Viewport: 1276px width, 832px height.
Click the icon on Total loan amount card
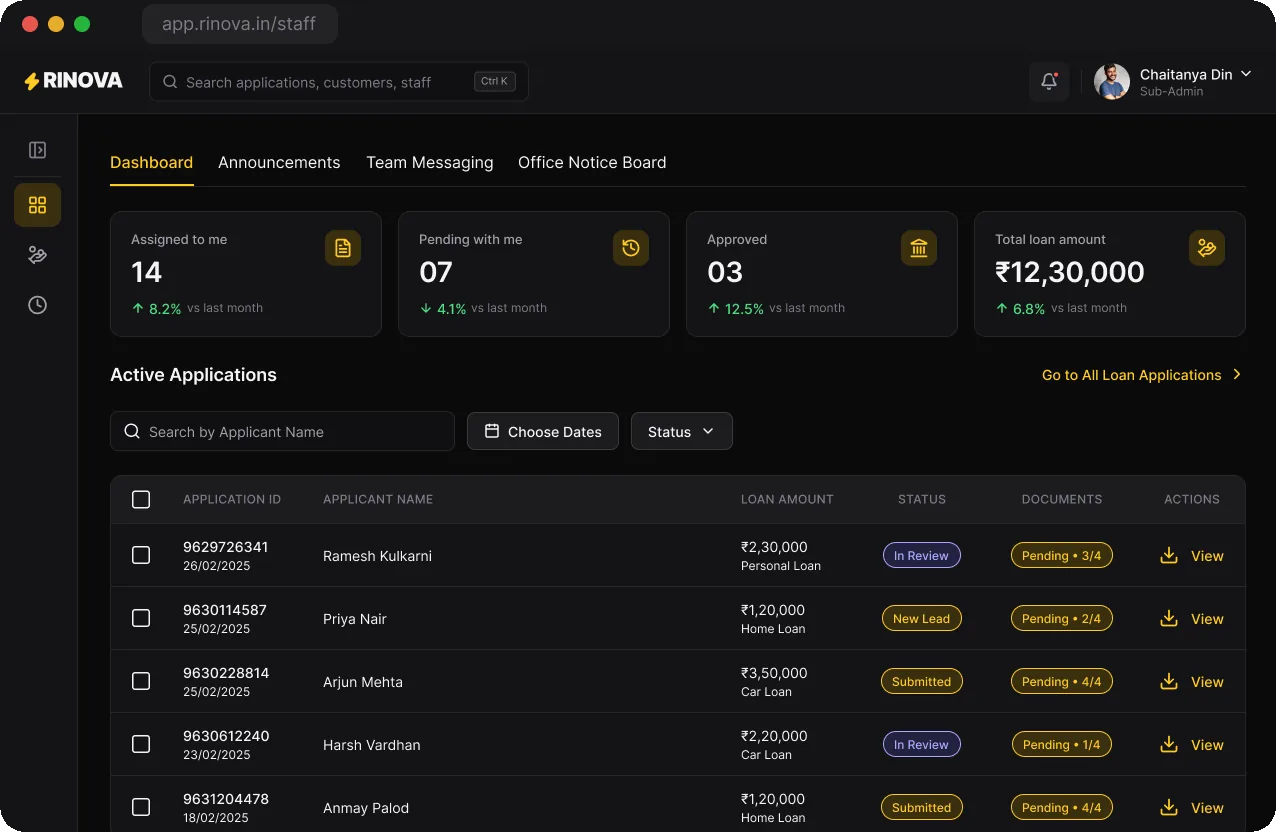click(1207, 248)
